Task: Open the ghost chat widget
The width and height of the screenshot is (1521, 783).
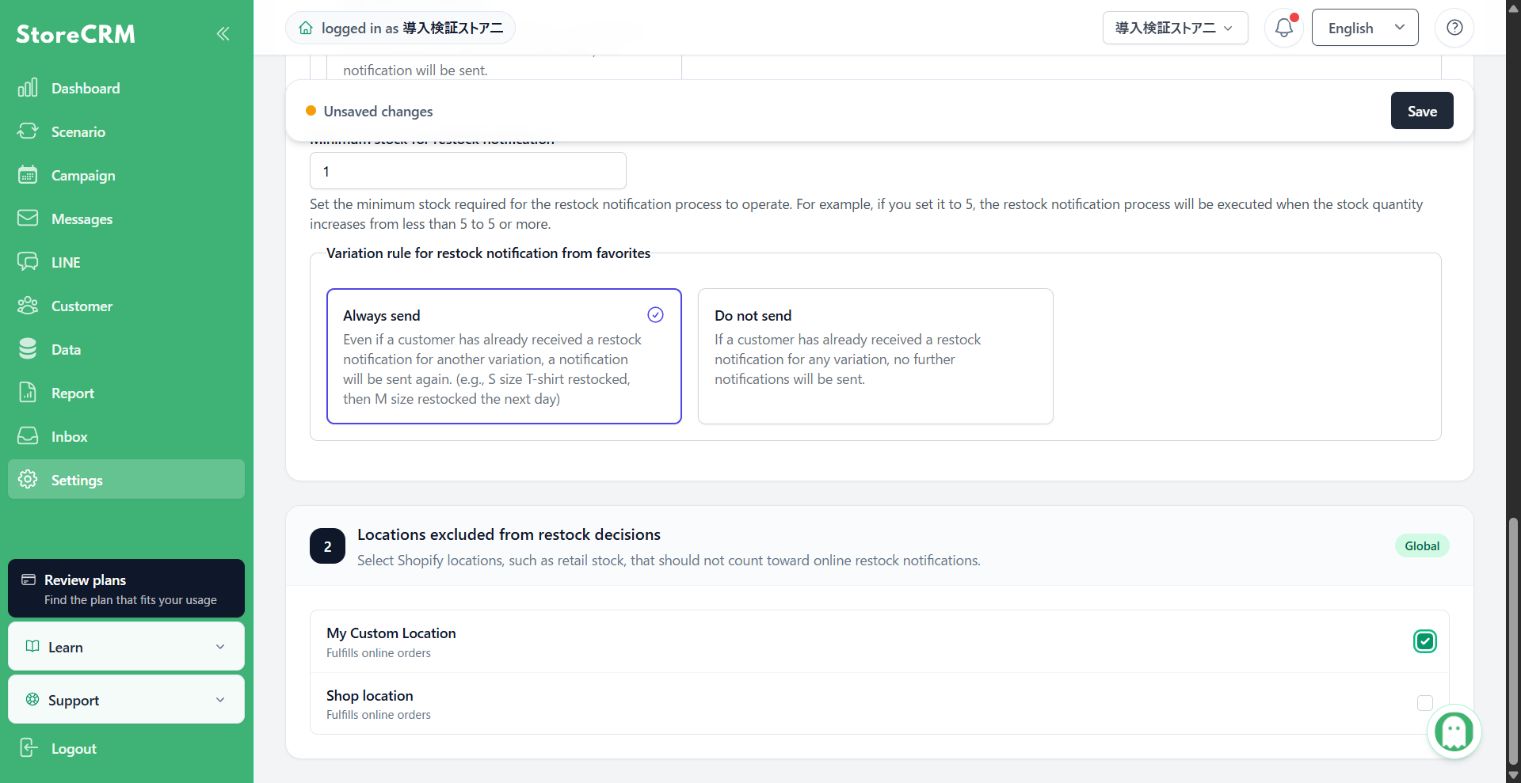Action: click(1454, 732)
